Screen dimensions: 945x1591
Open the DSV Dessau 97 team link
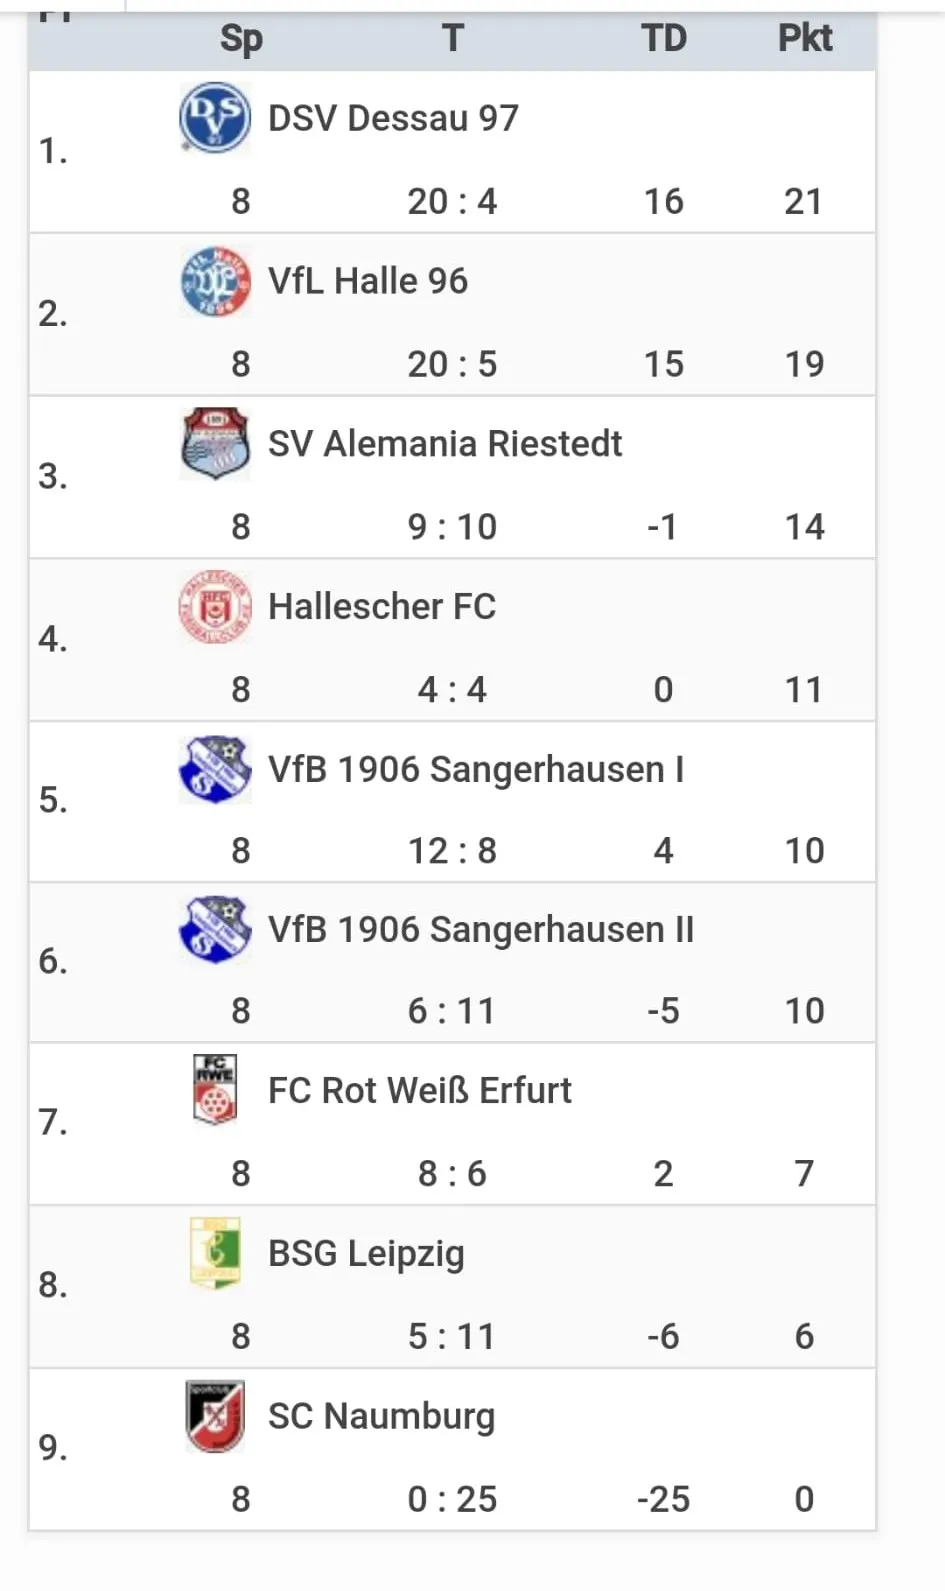[x=393, y=118]
